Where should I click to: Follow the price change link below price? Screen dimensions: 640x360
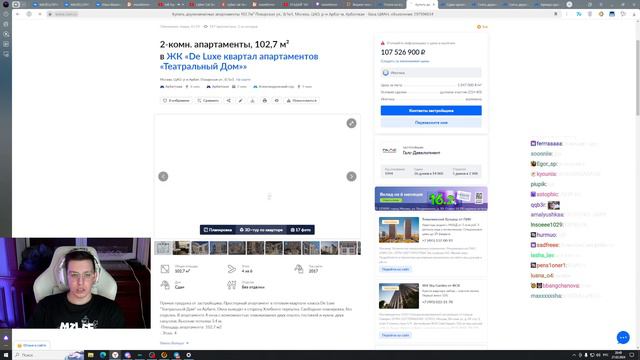405,61
